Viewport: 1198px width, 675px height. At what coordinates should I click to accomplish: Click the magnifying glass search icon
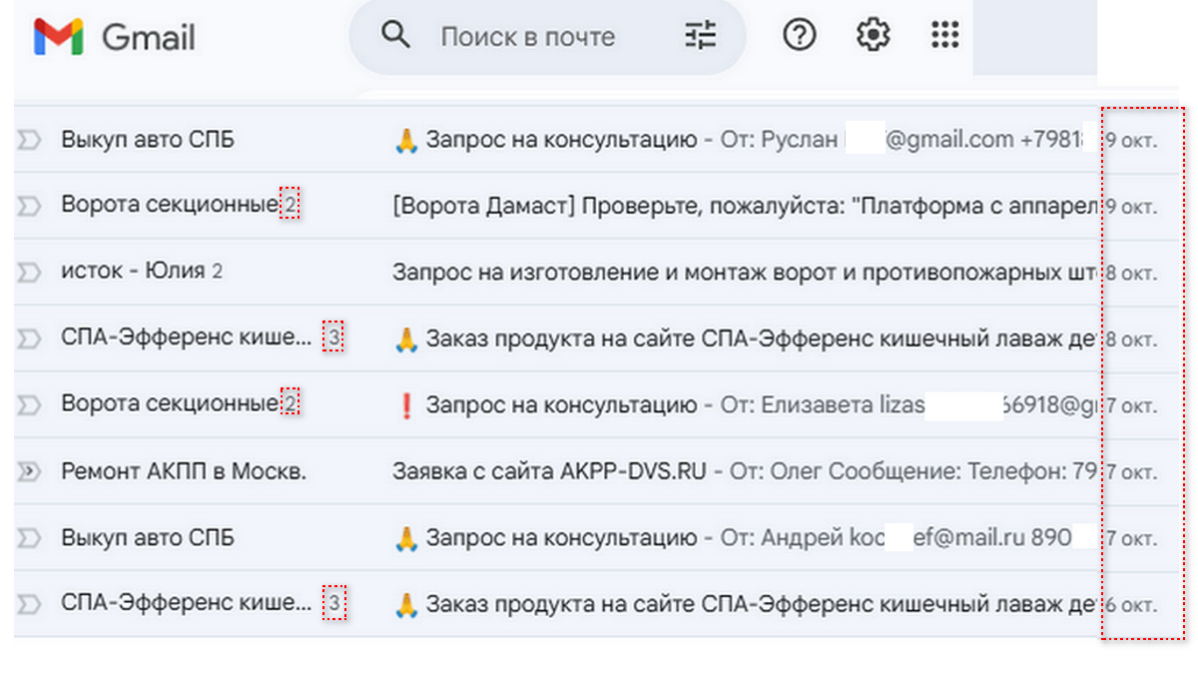point(395,35)
